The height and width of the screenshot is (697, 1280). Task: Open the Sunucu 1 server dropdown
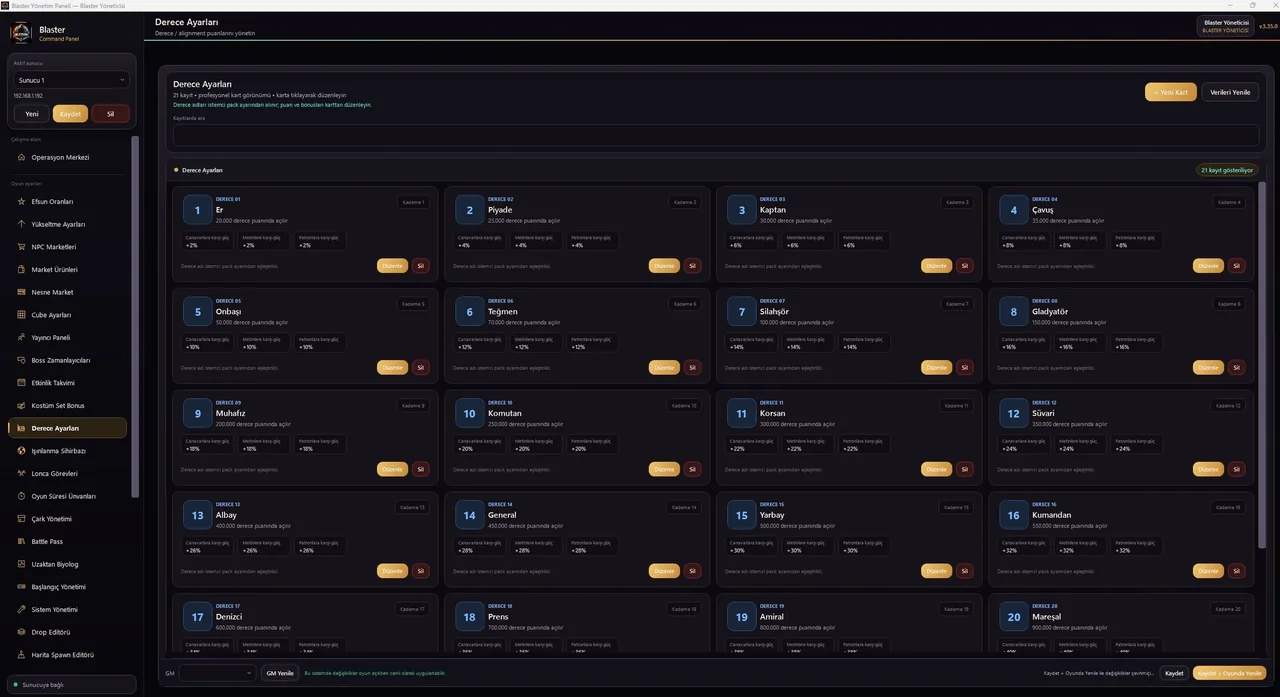pos(71,80)
